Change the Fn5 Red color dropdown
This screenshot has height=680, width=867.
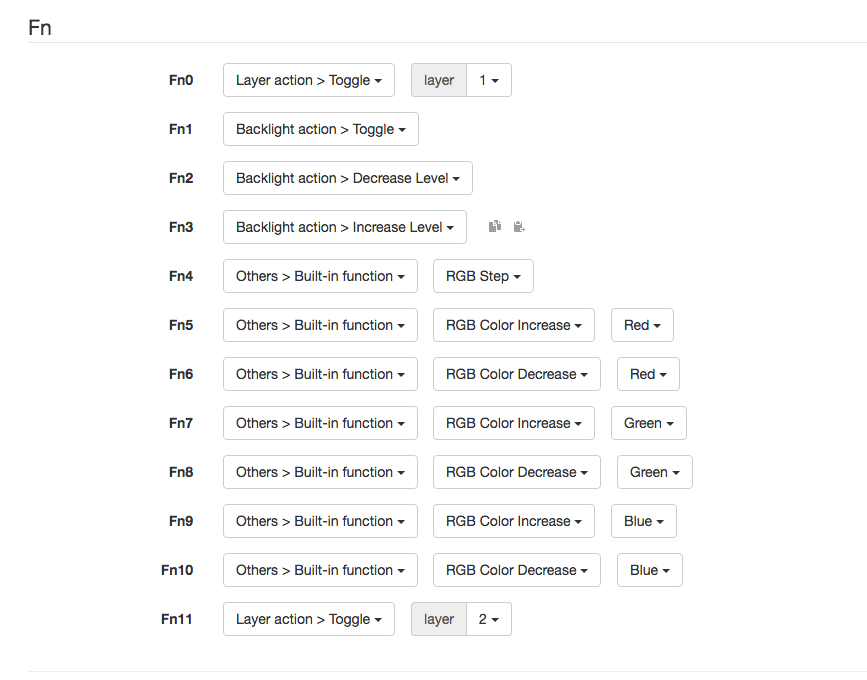pos(642,325)
